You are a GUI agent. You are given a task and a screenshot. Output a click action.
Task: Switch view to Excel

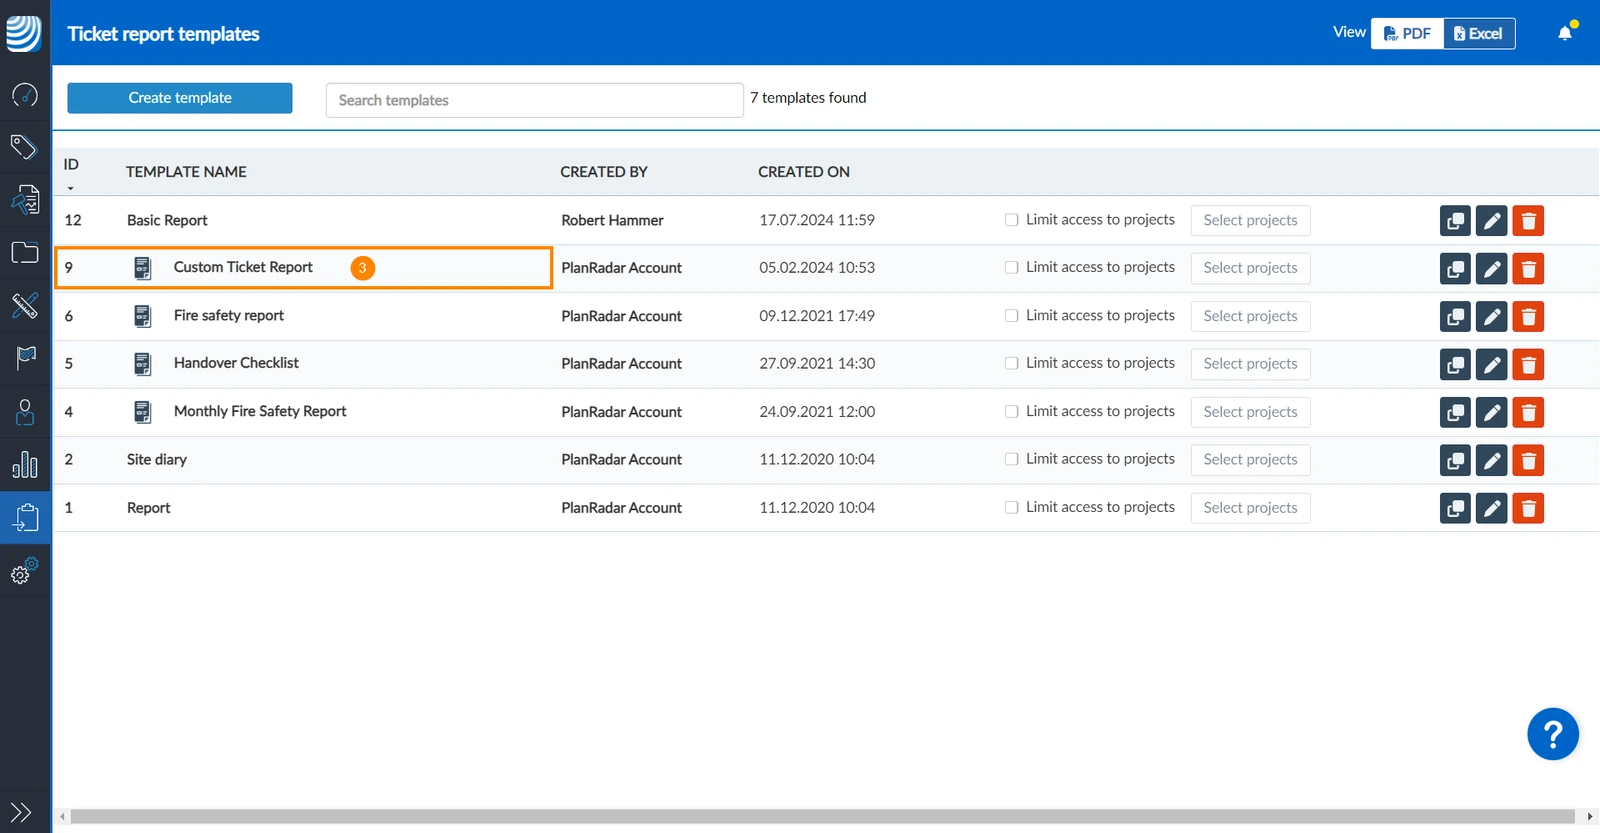(x=1479, y=33)
